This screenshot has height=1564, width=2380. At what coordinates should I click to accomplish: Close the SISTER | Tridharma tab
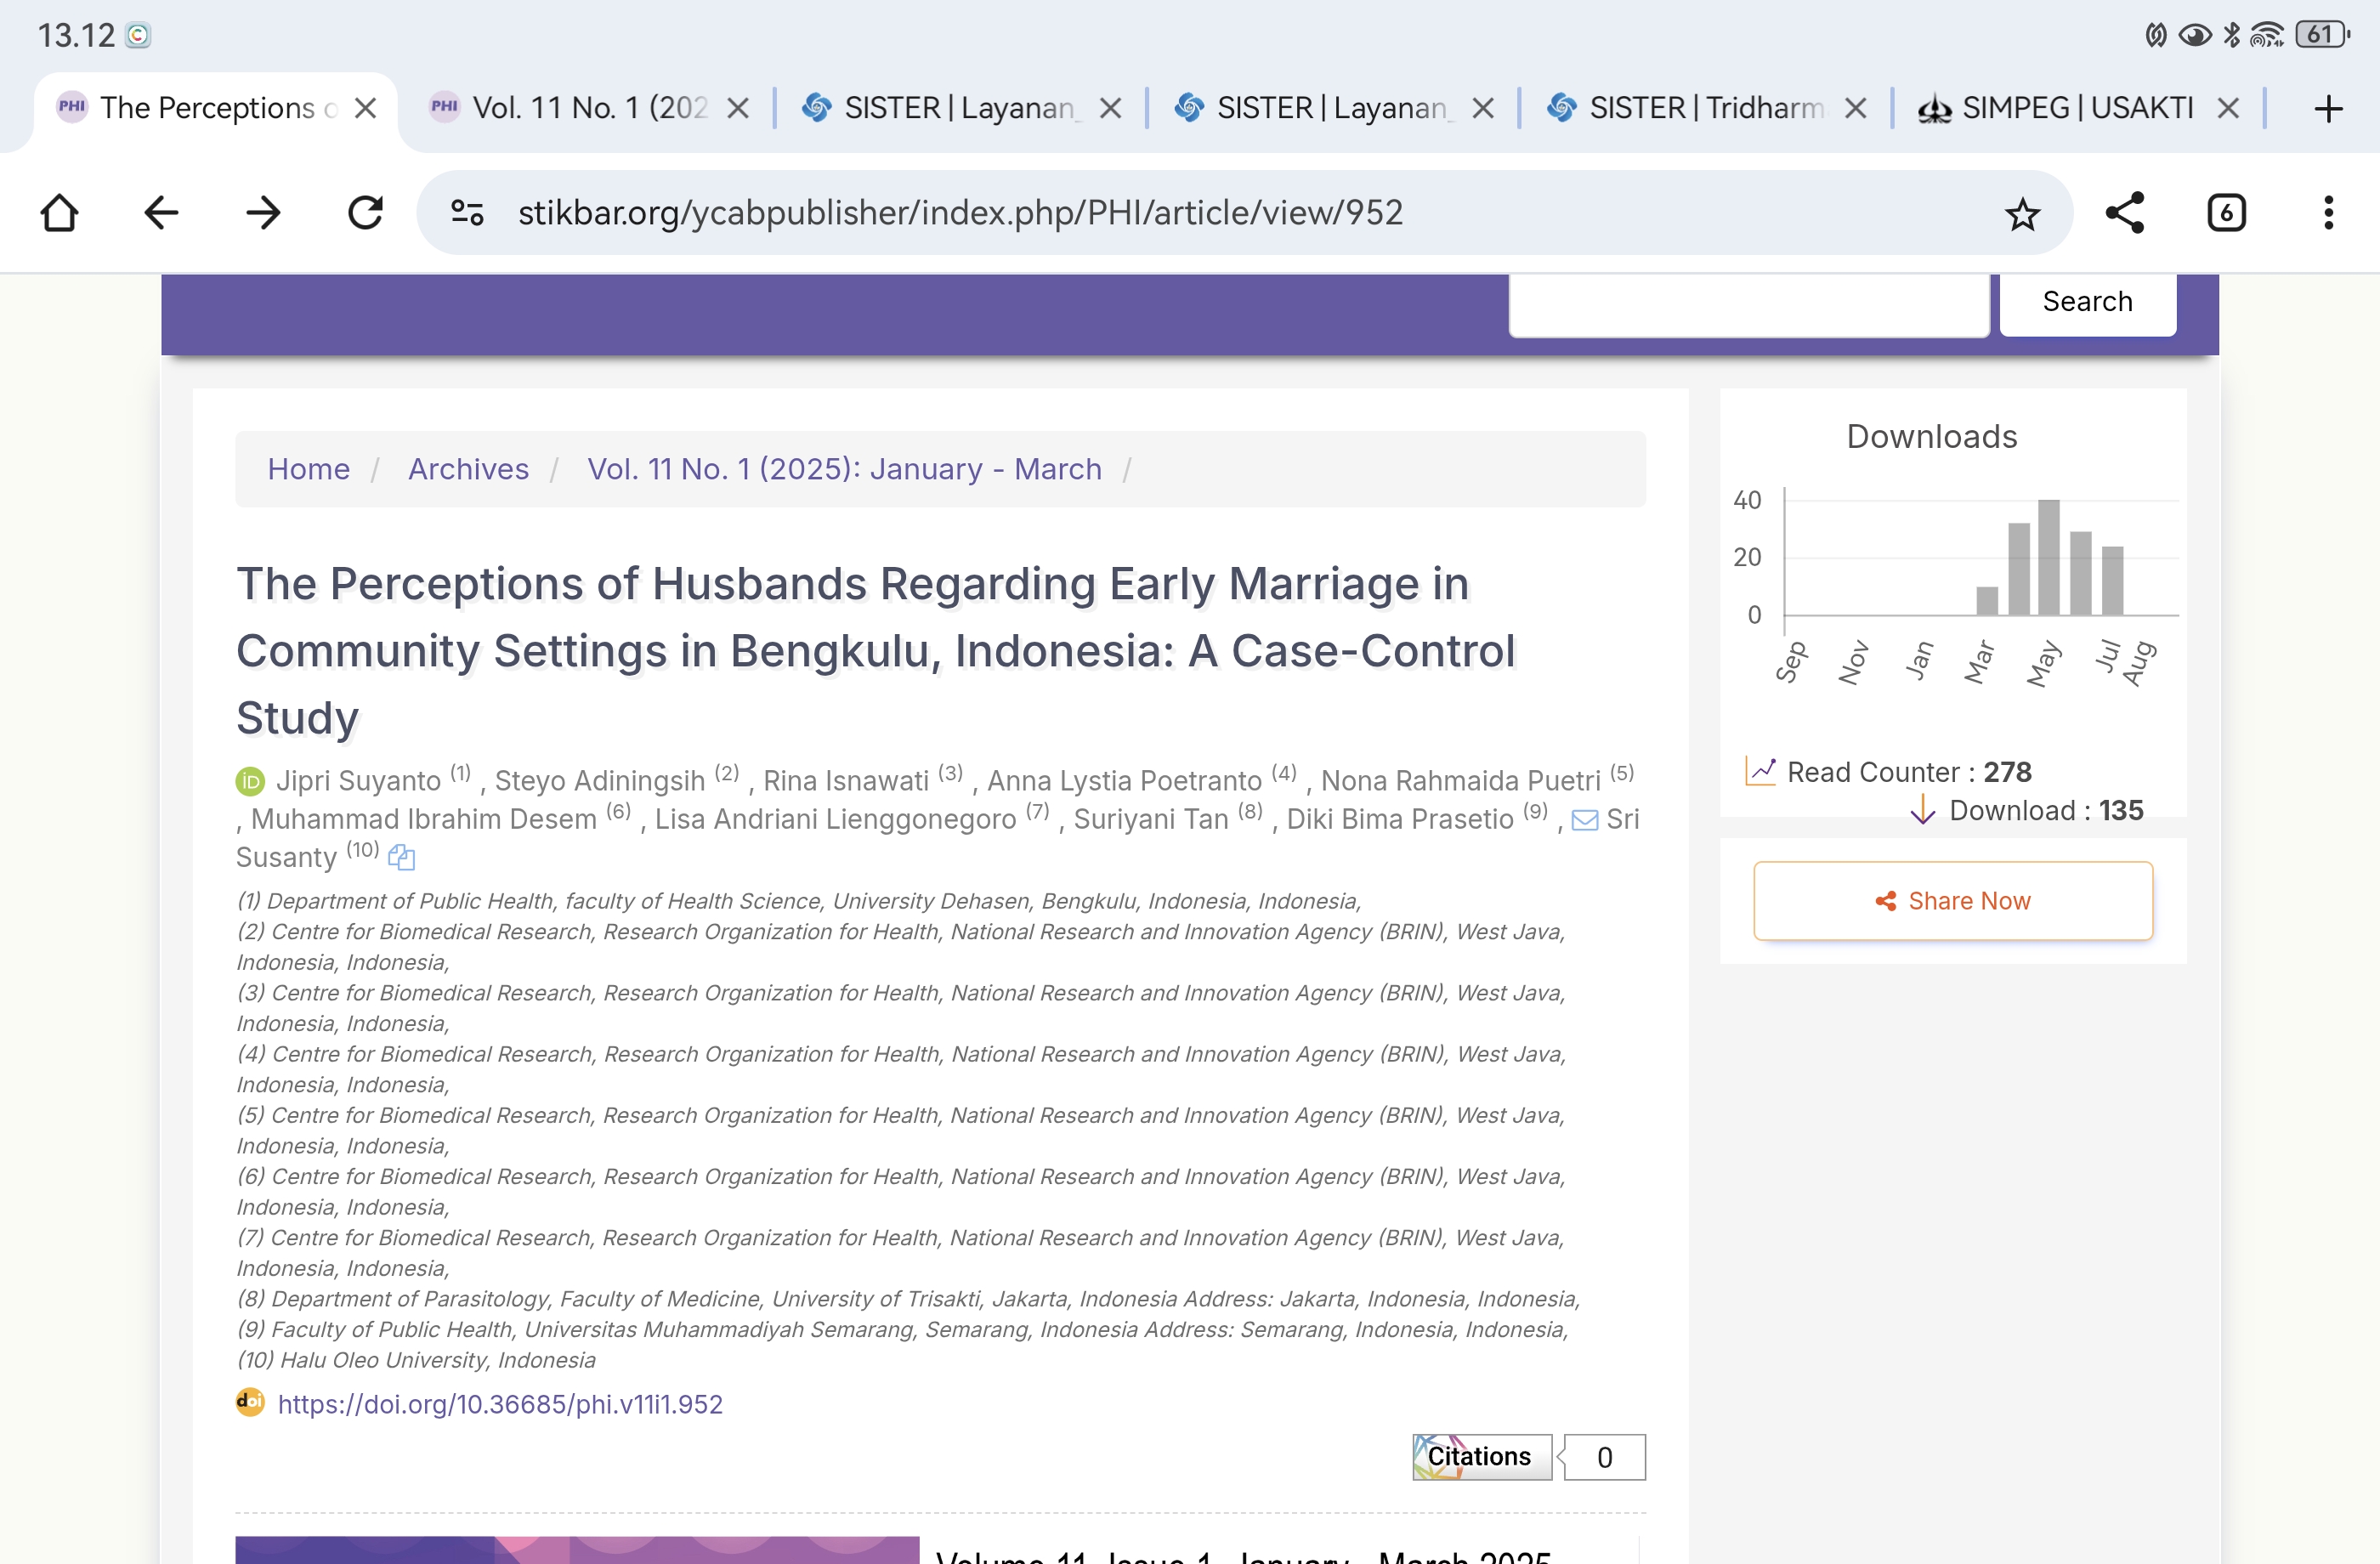click(x=1855, y=108)
